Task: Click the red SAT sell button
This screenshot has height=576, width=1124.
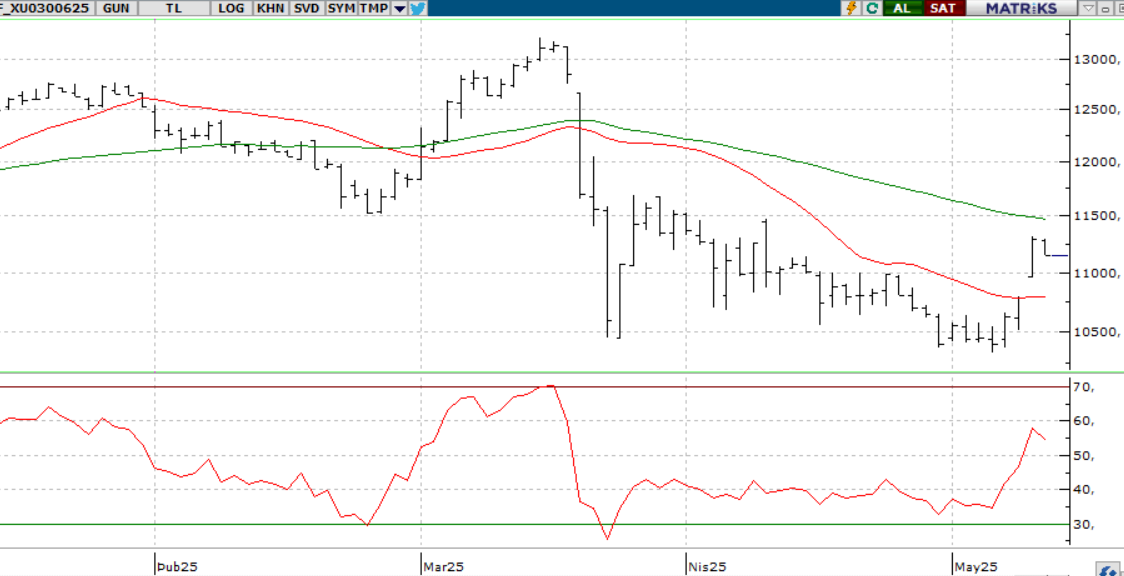Action: tap(943, 9)
